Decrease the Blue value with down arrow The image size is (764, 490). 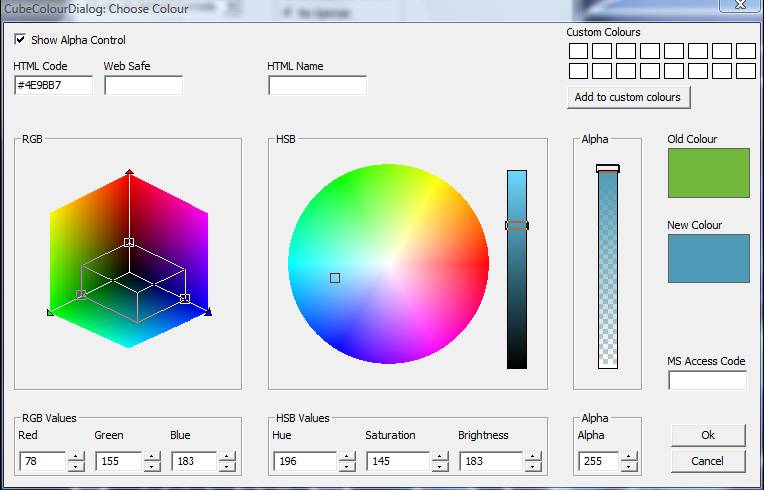coord(227,466)
